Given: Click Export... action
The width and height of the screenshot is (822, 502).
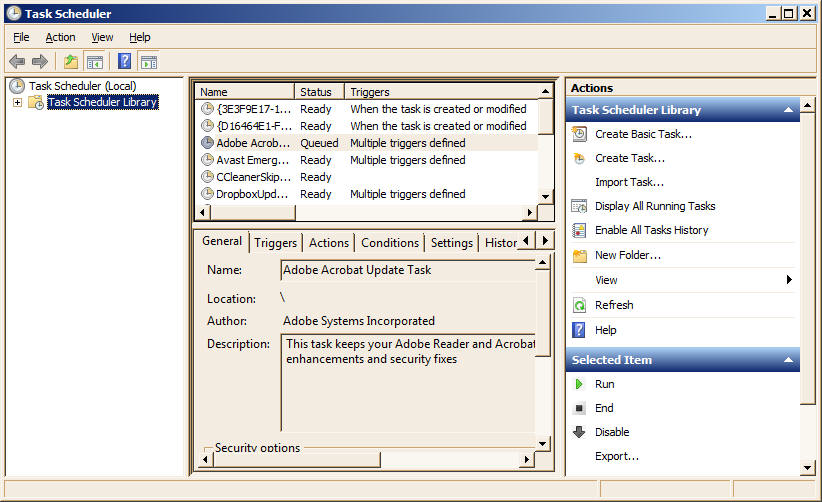Looking at the screenshot, I should 617,456.
